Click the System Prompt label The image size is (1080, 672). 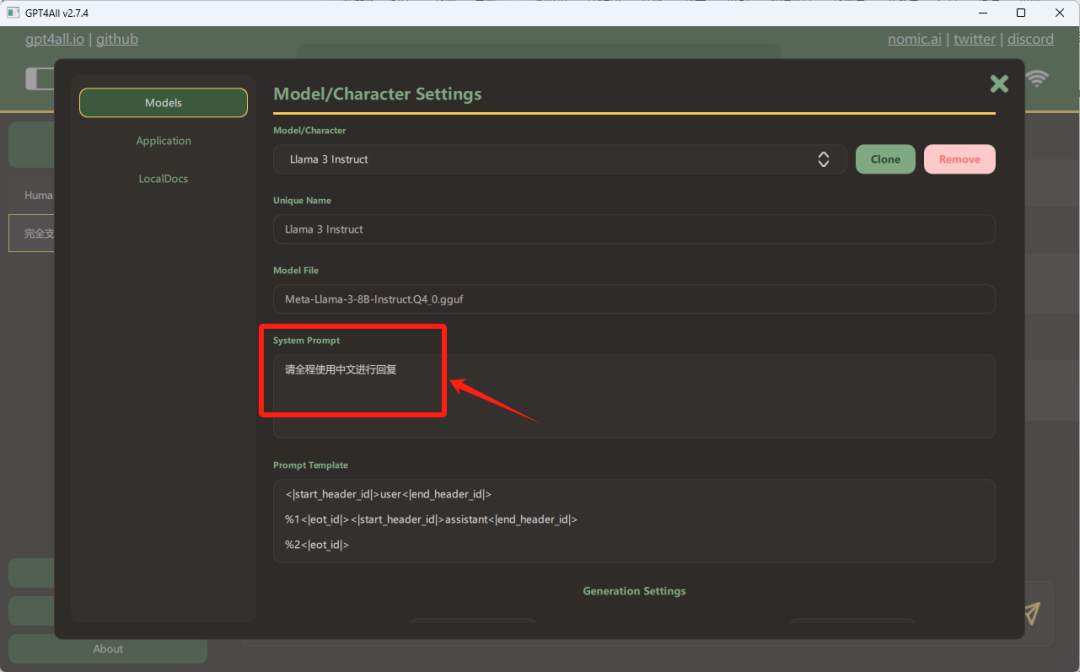tap(306, 340)
